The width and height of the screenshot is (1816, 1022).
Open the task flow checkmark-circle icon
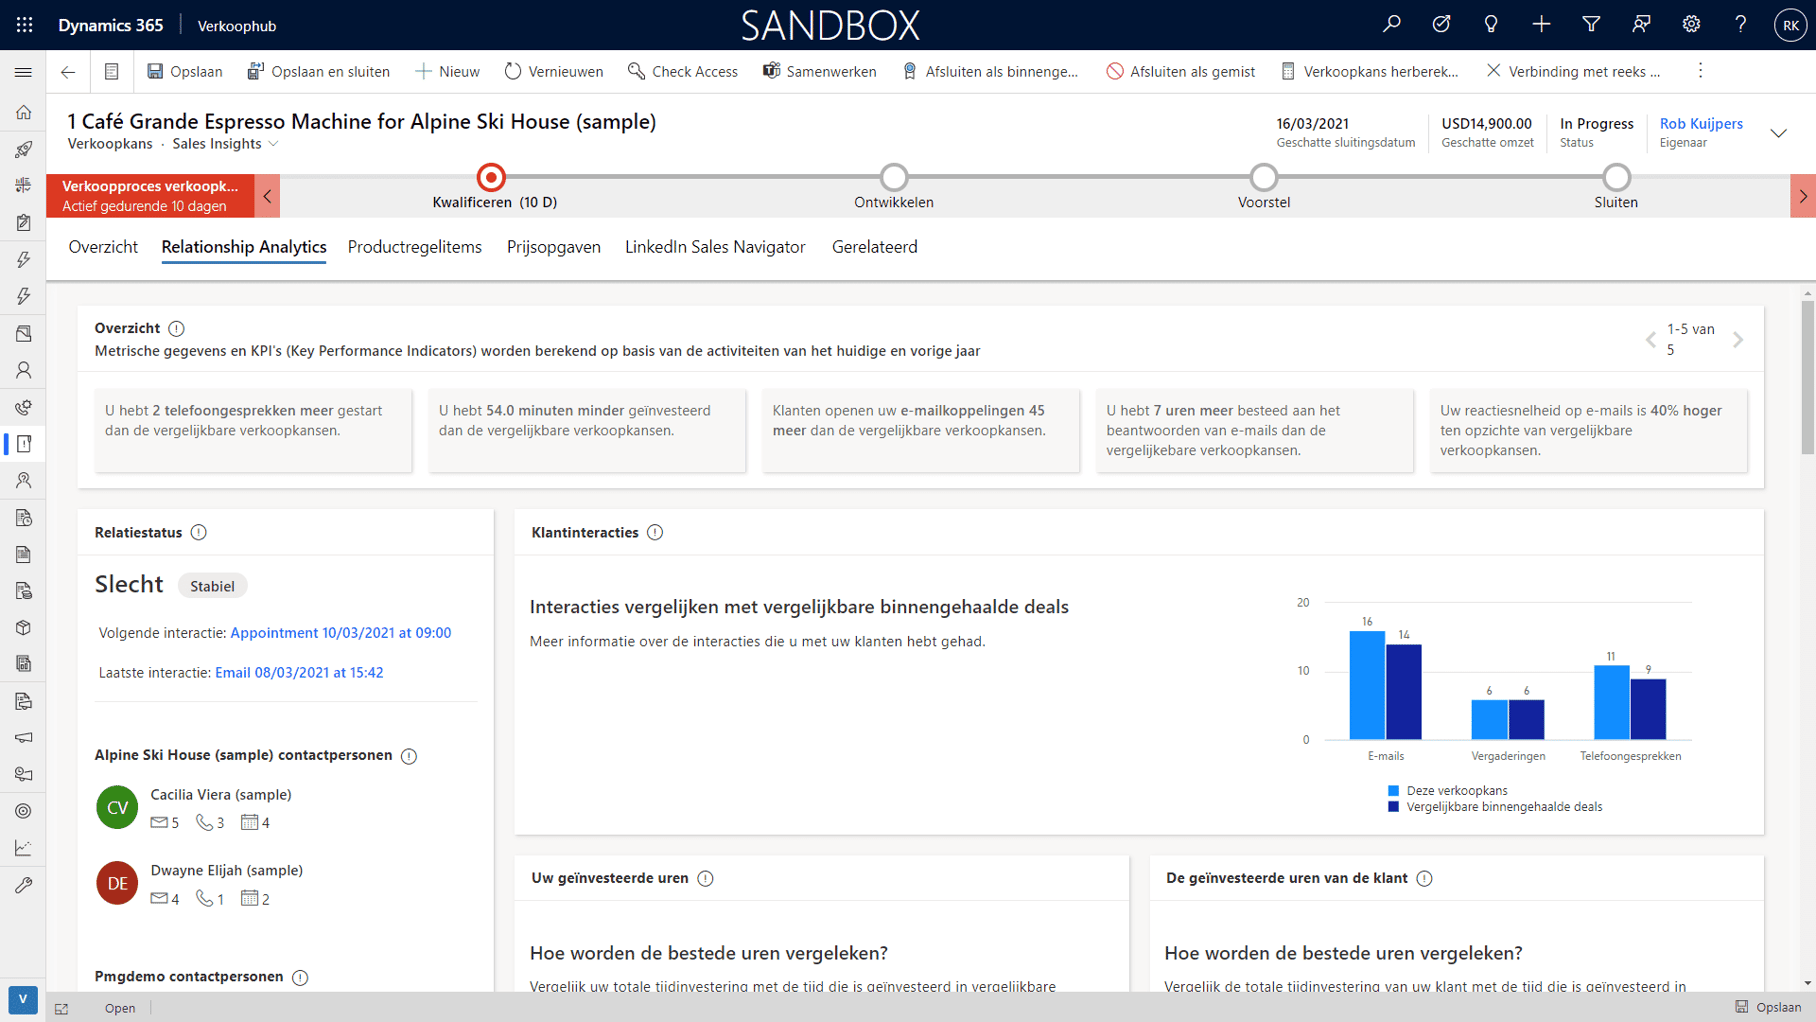1441,25
